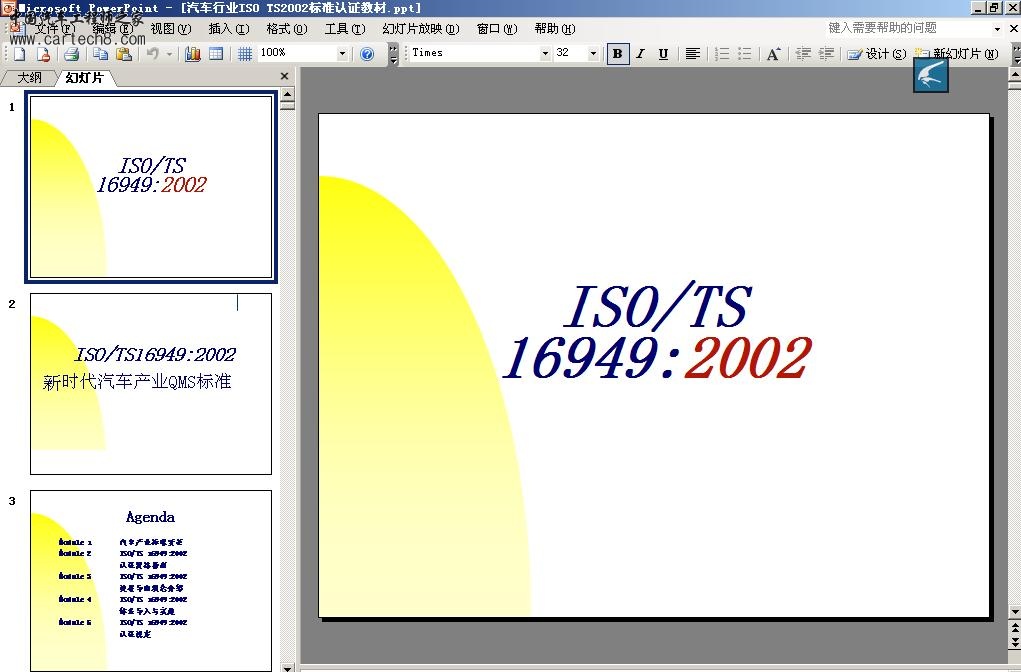The image size is (1021, 672).
Task: Click the Increase Font Size icon
Action: pyautogui.click(x=773, y=54)
